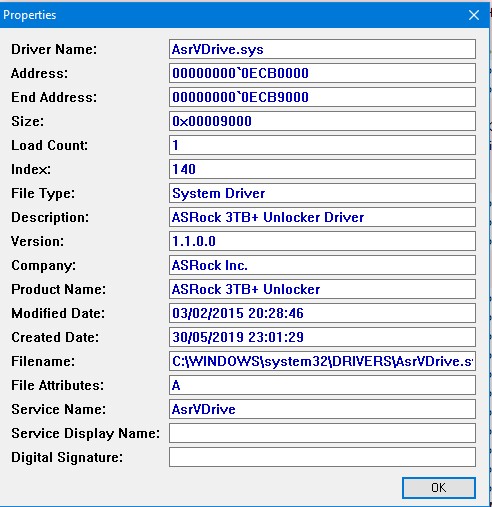Click the Address field value
The height and width of the screenshot is (507, 492).
click(322, 73)
